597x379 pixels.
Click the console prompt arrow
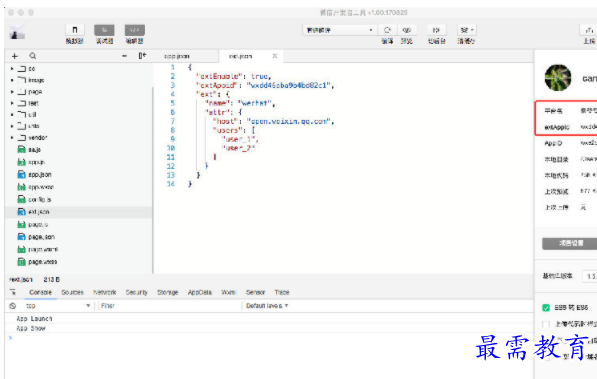(11, 337)
